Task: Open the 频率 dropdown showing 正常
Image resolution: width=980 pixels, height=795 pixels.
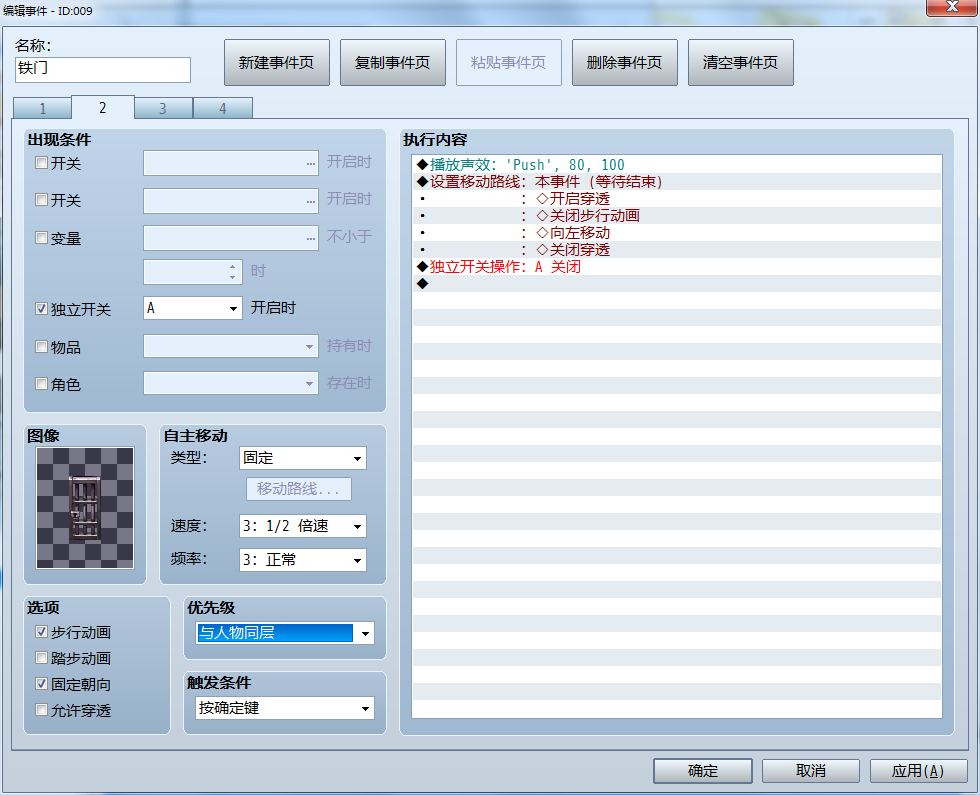Action: click(302, 560)
